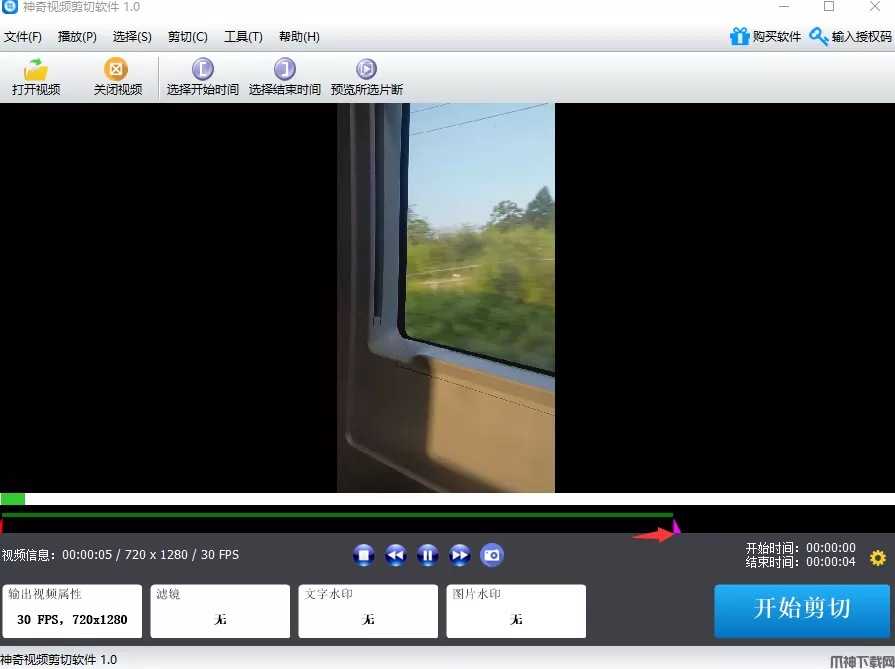The height and width of the screenshot is (669, 895).
Task: Click the end time value 00:00:04
Action: 831,562
